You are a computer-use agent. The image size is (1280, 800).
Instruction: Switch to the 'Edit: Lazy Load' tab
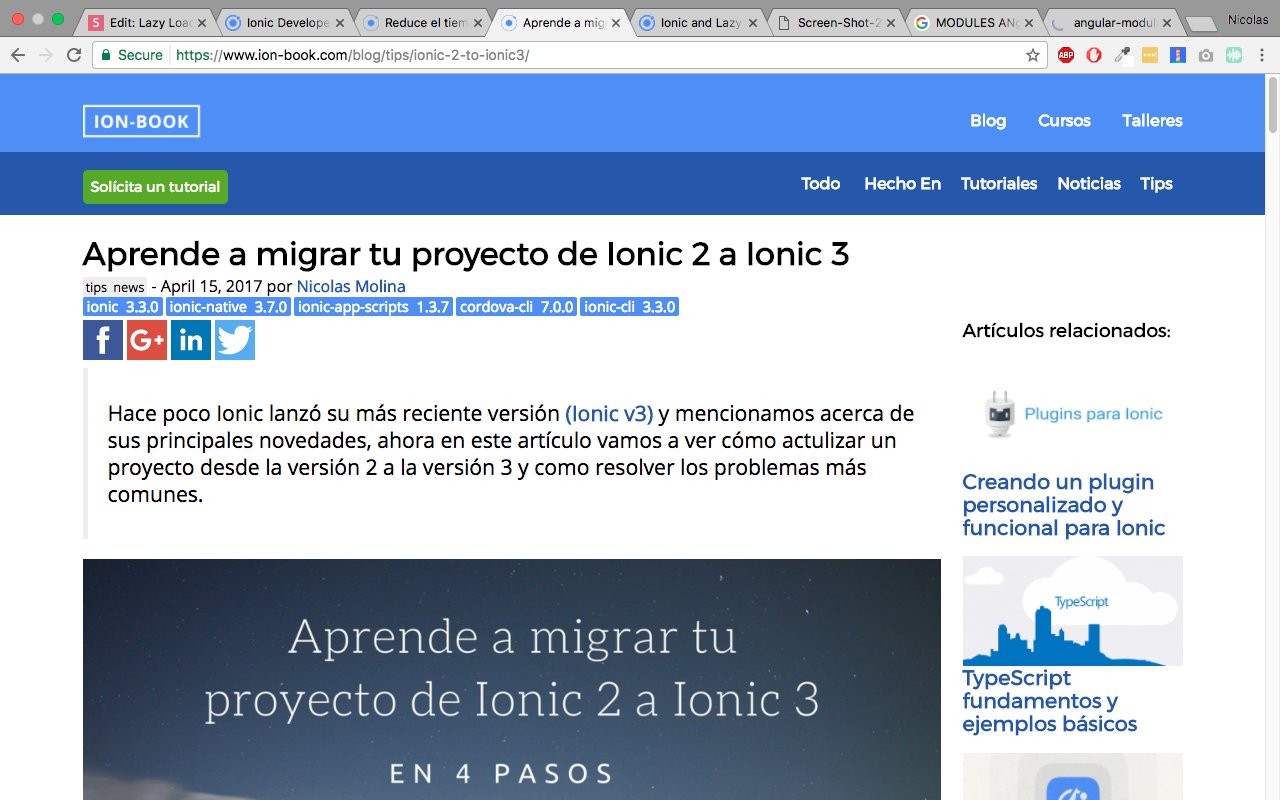coord(145,22)
